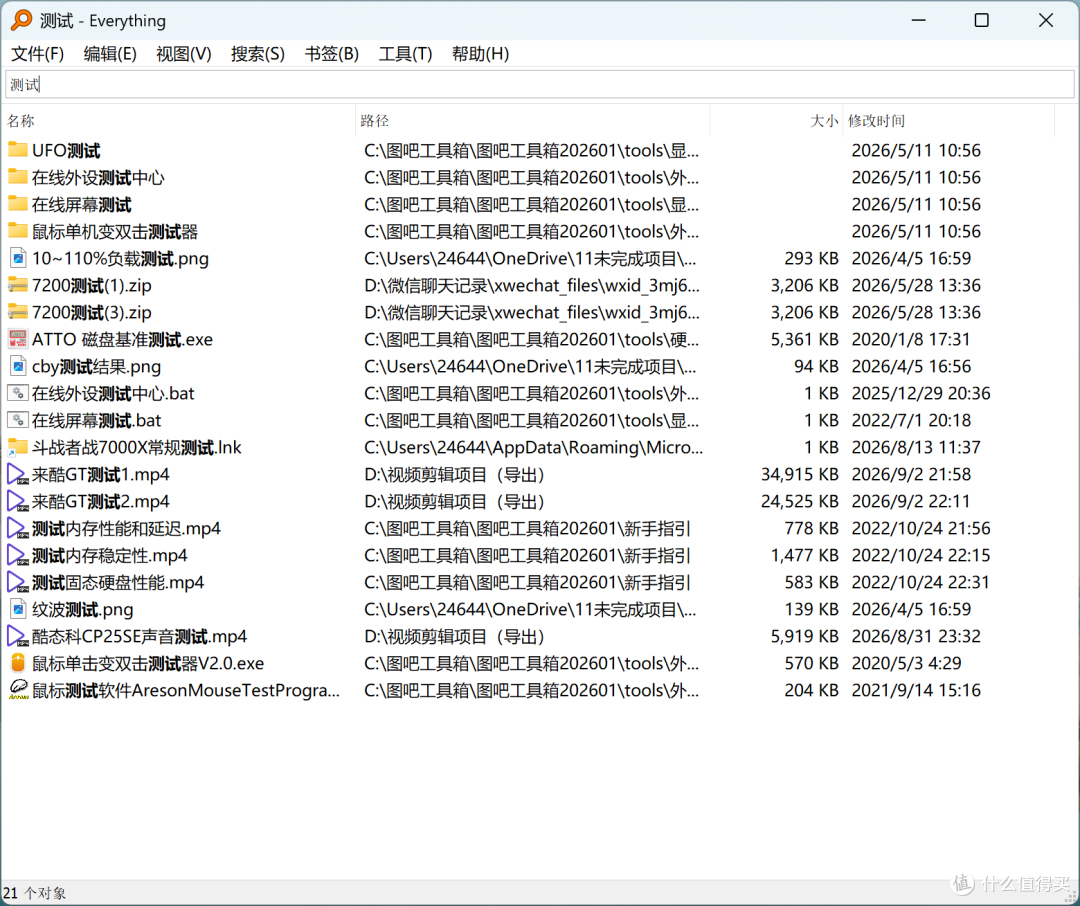Click batch file icon of 在线屏幕测试.bat
Image resolution: width=1080 pixels, height=906 pixels.
click(18, 420)
